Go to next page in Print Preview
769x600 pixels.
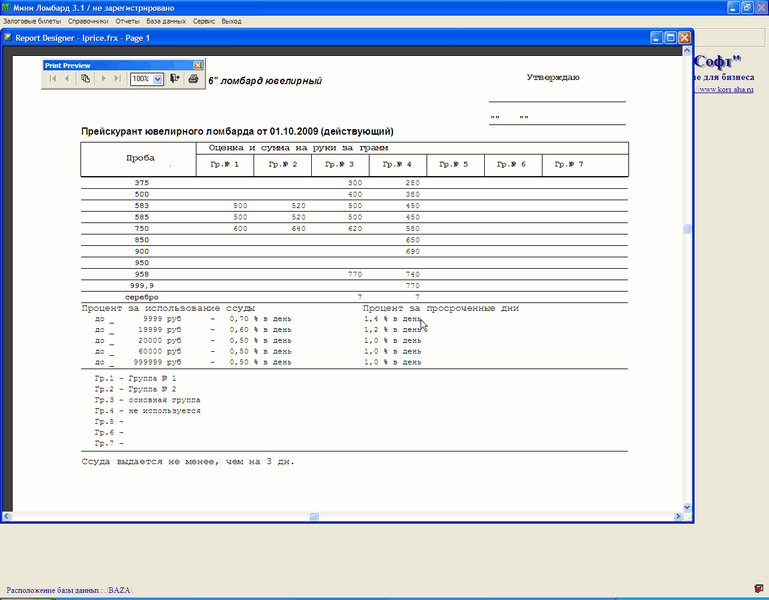tap(103, 78)
